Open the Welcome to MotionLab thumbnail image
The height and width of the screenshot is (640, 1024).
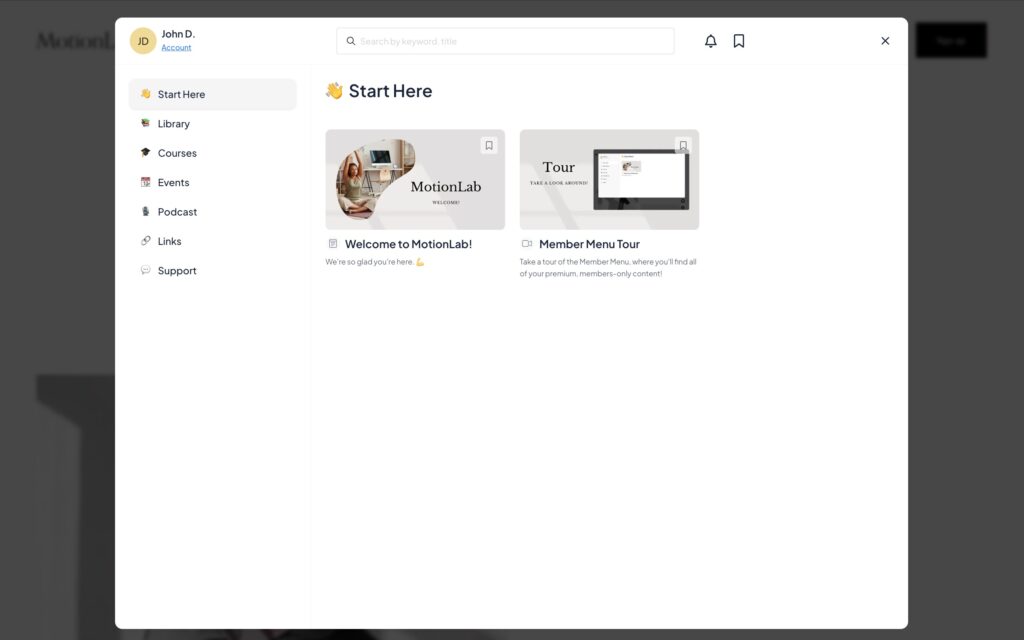[x=414, y=180]
